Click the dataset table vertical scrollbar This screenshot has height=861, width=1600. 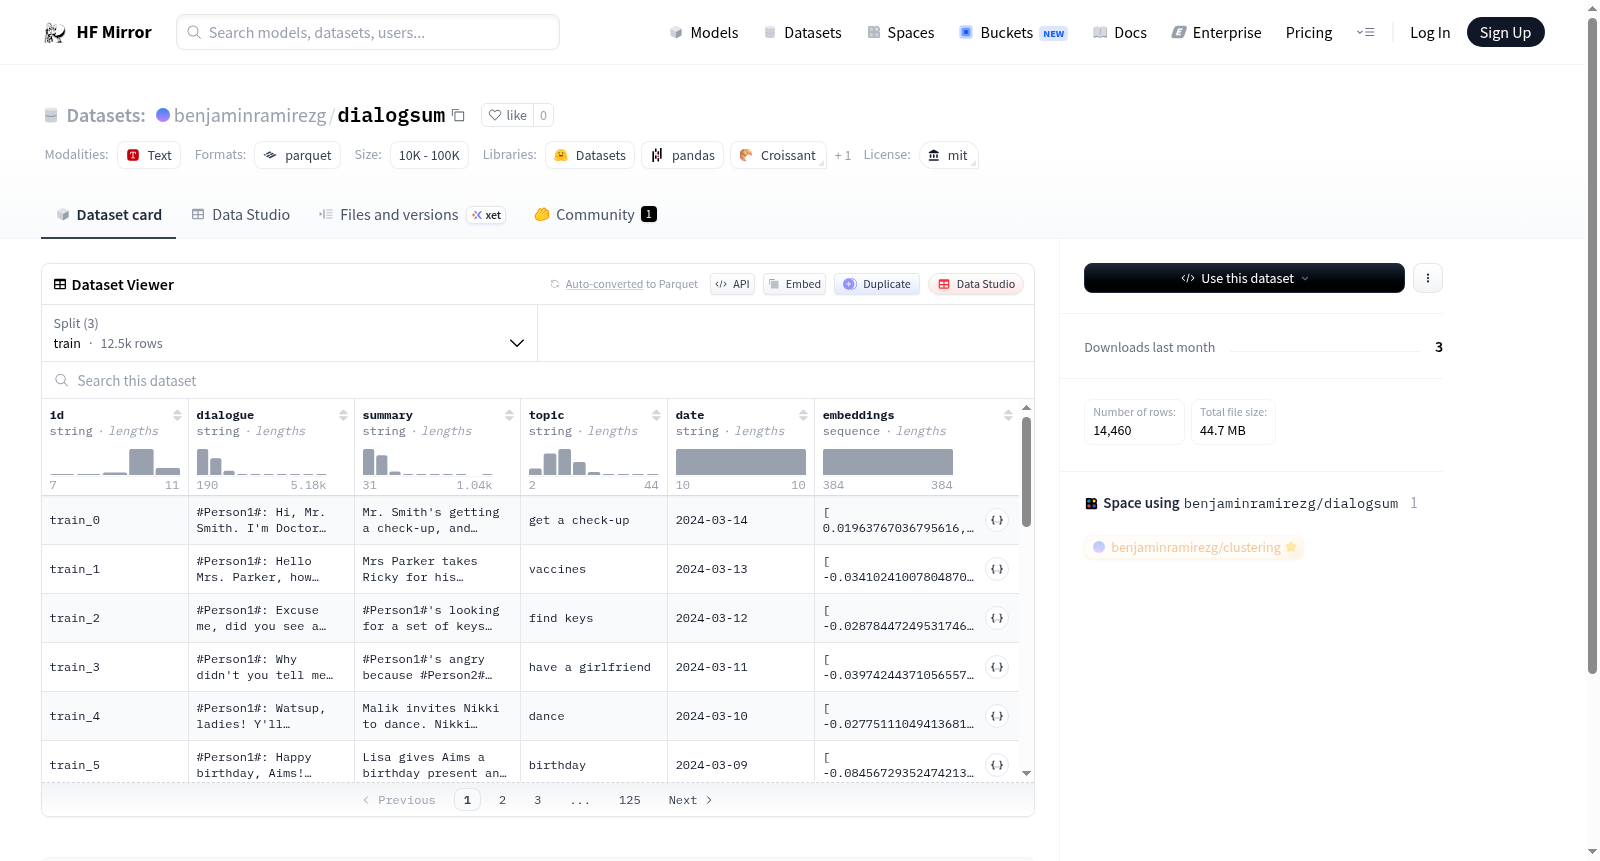coord(1026,472)
